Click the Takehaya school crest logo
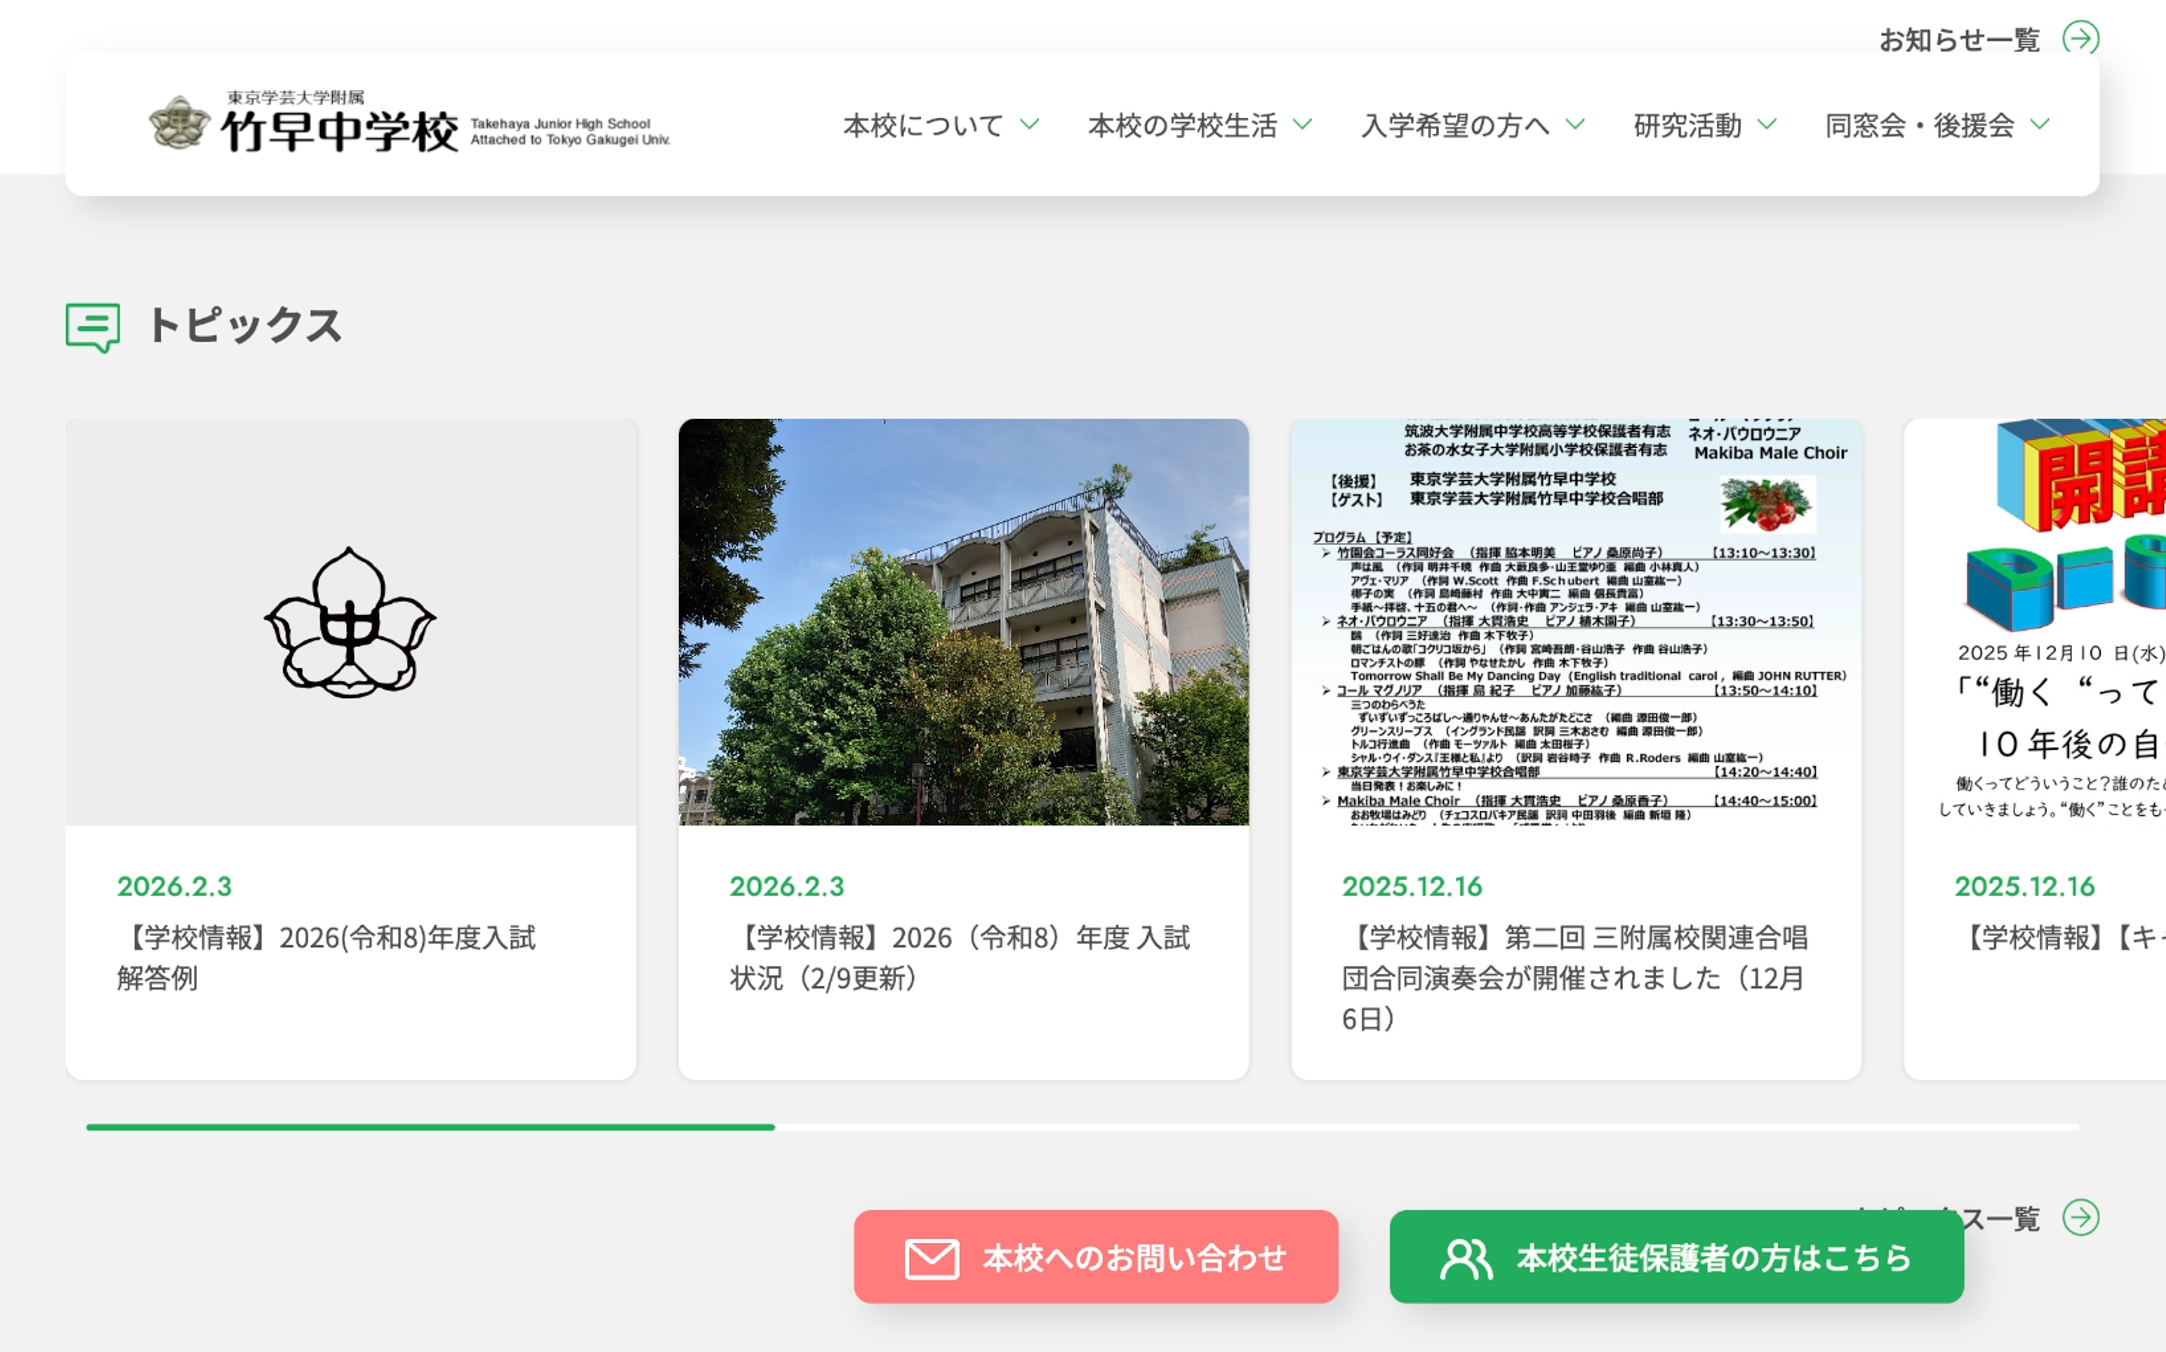 click(179, 124)
